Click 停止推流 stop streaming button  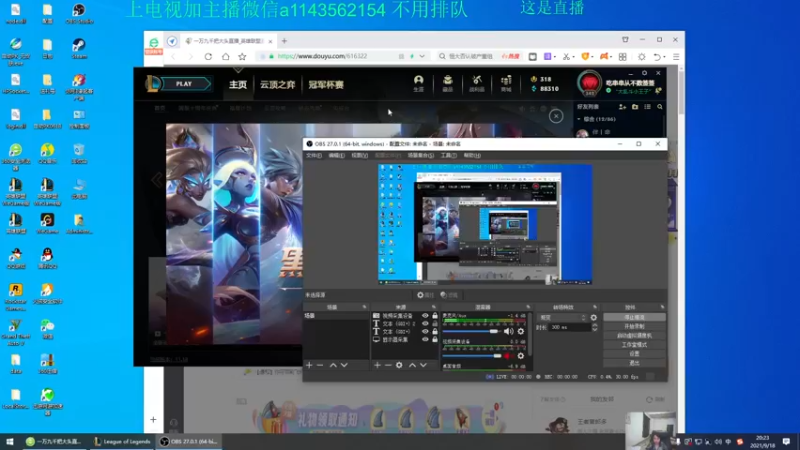(634, 317)
